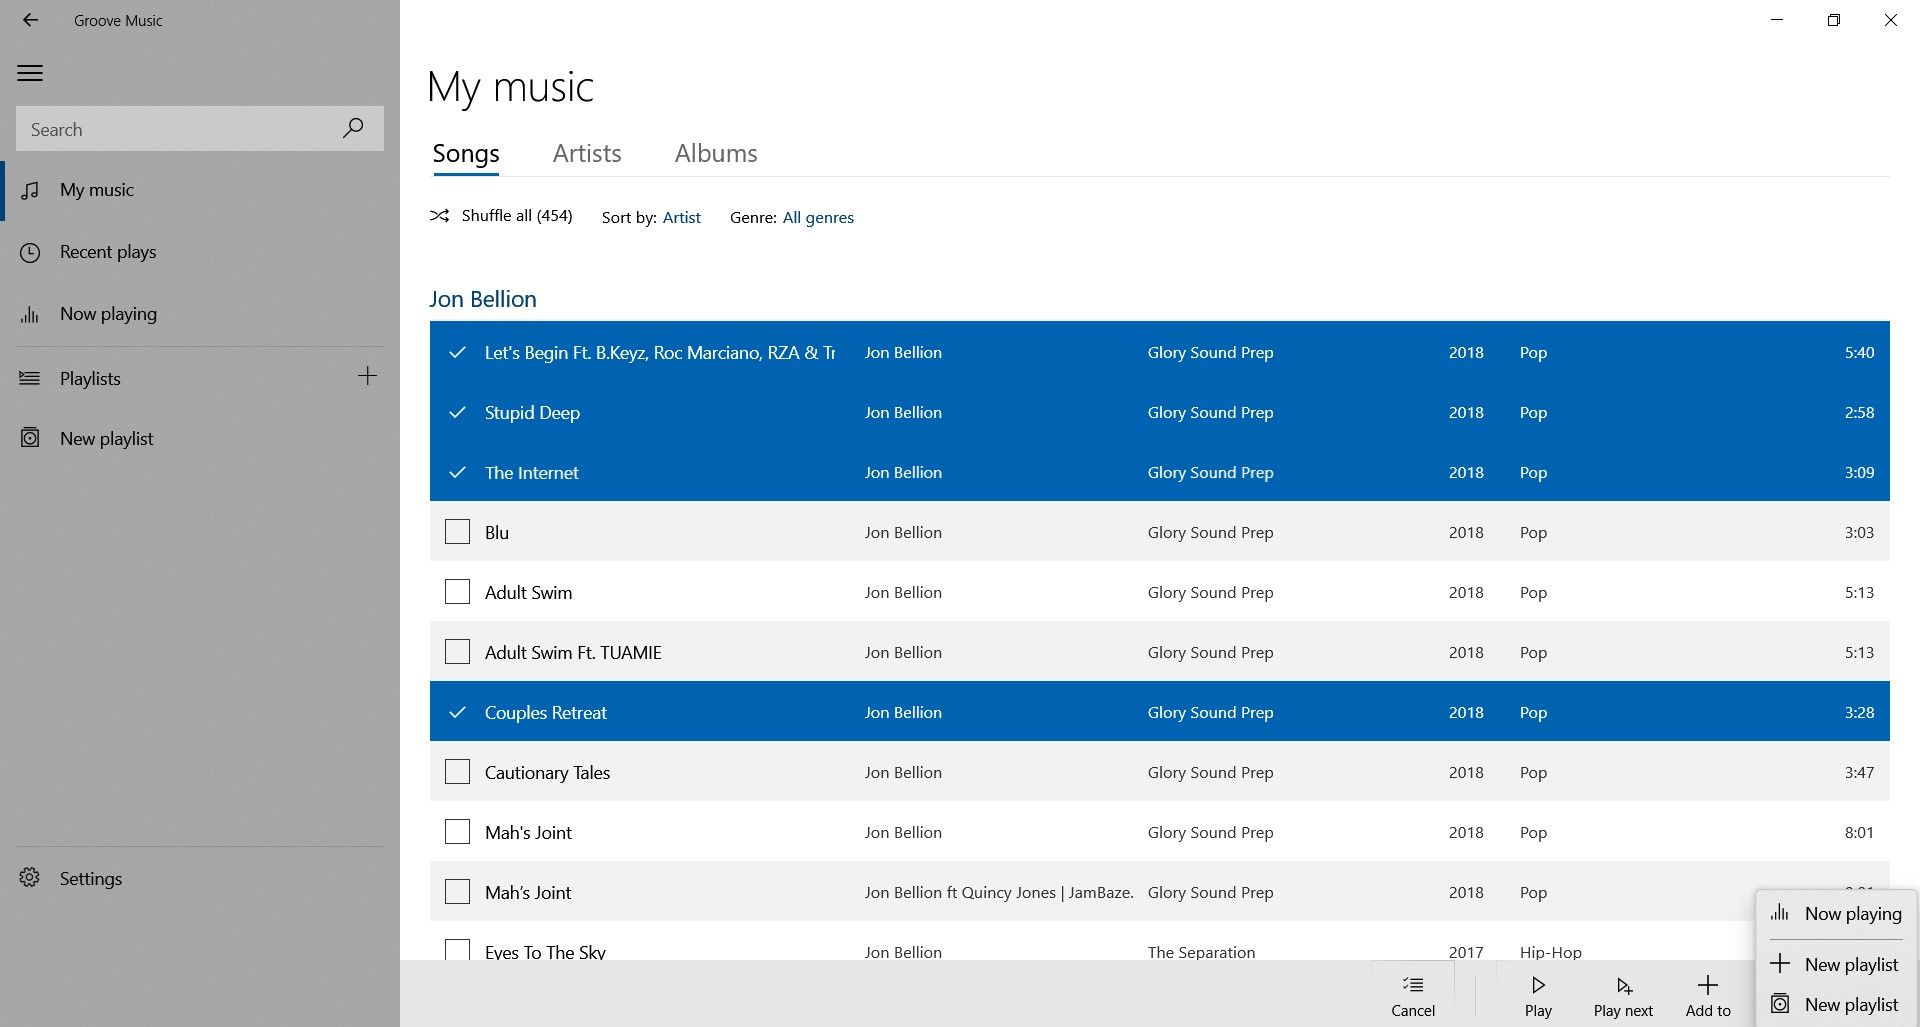
Task: Open My music in sidebar
Action: click(x=200, y=190)
